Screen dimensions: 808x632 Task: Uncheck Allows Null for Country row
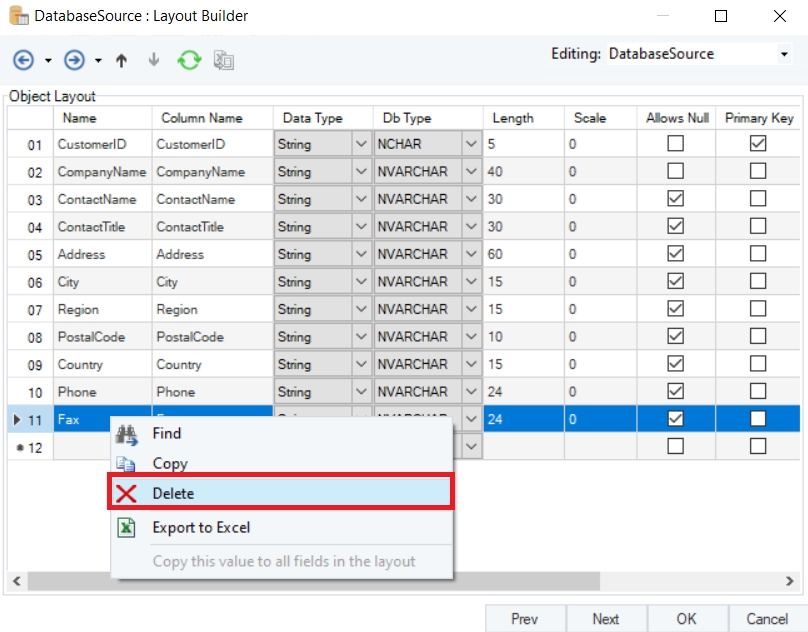676,364
